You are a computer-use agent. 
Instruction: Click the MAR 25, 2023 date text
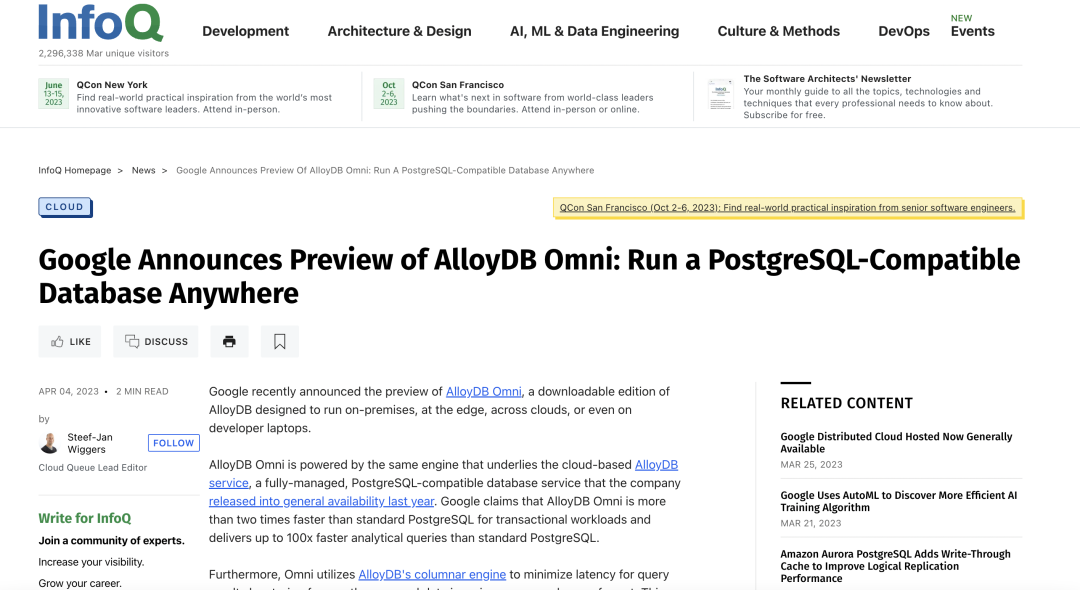pos(811,465)
